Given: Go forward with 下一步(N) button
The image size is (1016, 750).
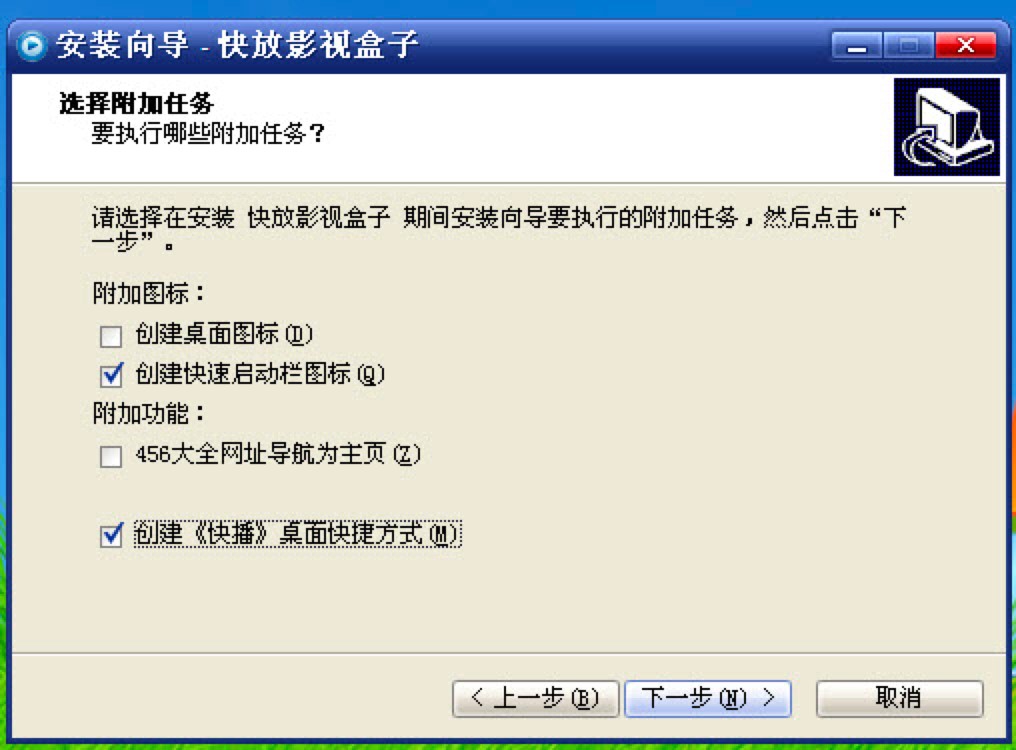Looking at the screenshot, I should (x=708, y=698).
